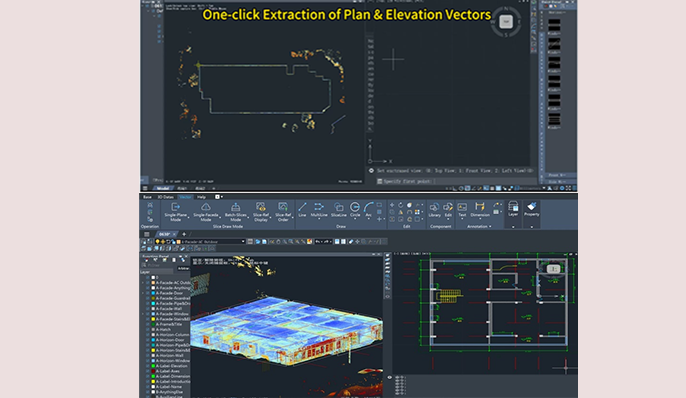Open the Help ribbon tab
The height and width of the screenshot is (398, 686).
coord(201,197)
